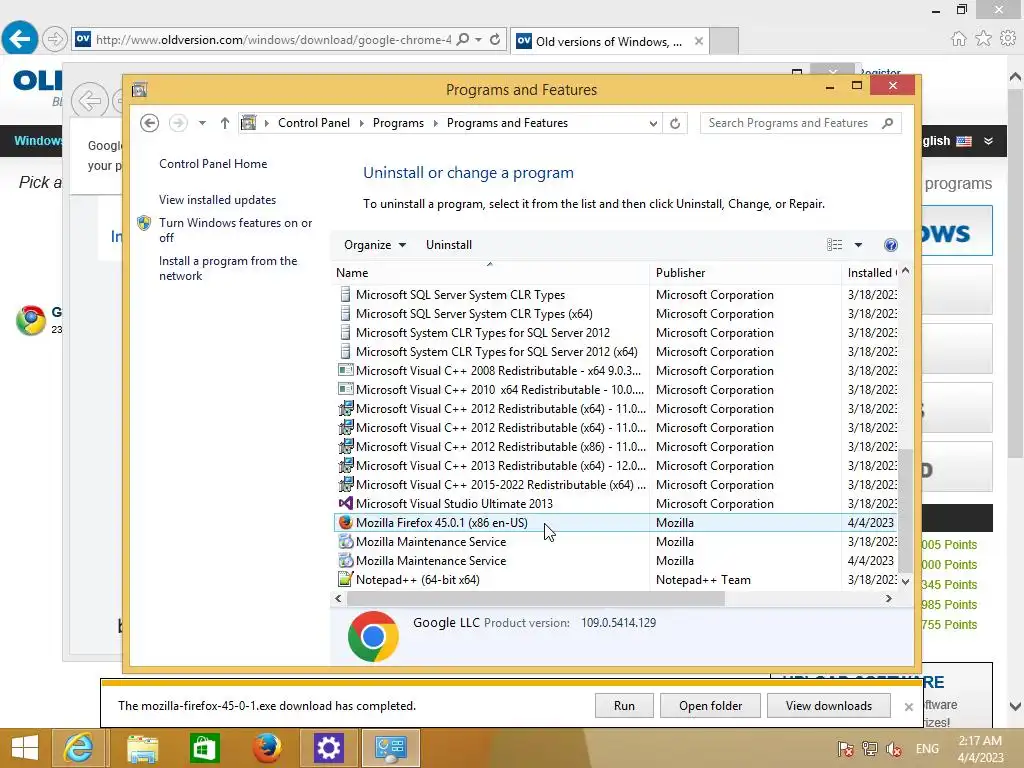Click the Google Chrome logo in details pane
The width and height of the screenshot is (1024, 768).
374,636
